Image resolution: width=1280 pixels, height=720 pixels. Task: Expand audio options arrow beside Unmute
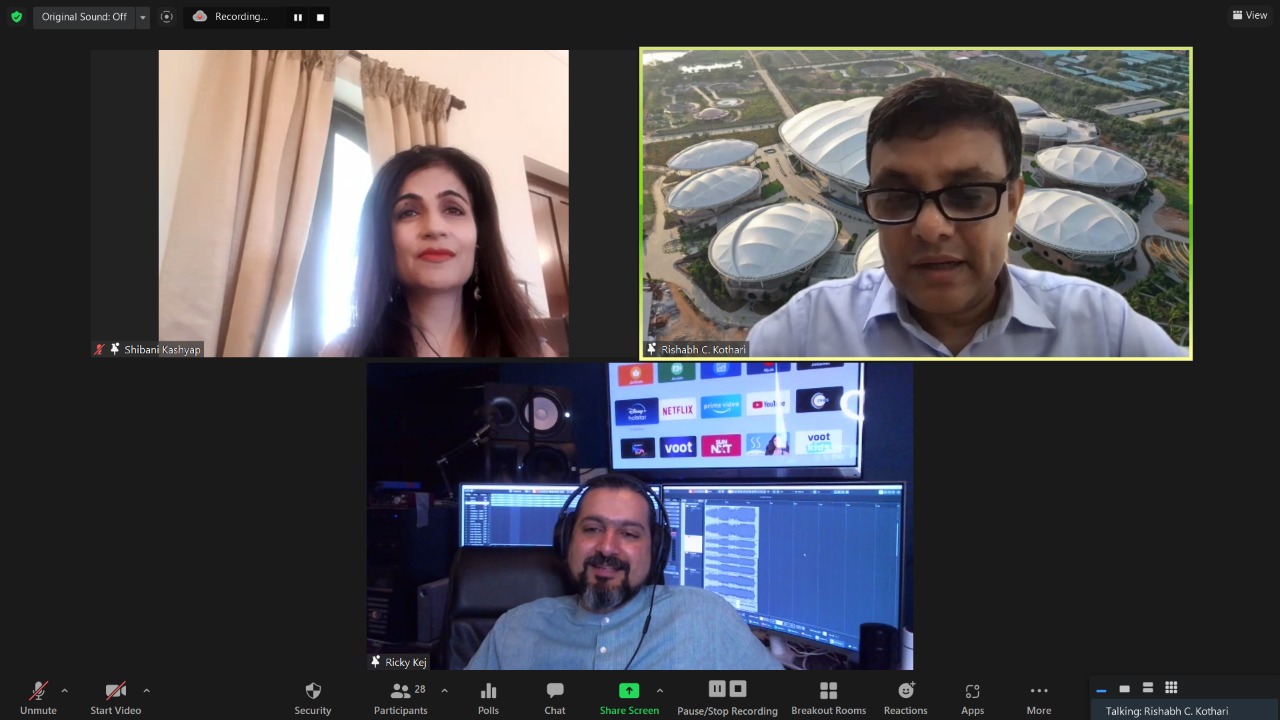(65, 690)
